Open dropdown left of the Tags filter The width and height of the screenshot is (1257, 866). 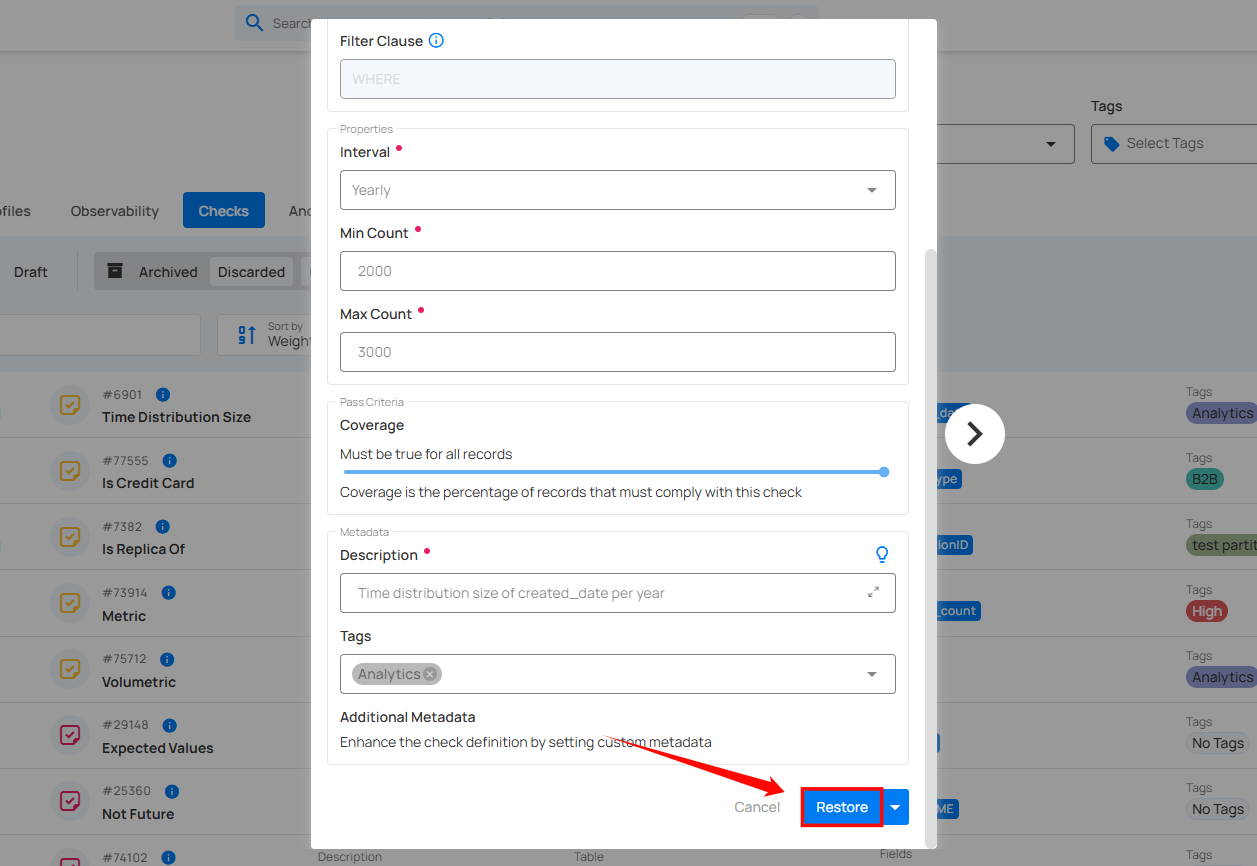(x=1051, y=144)
